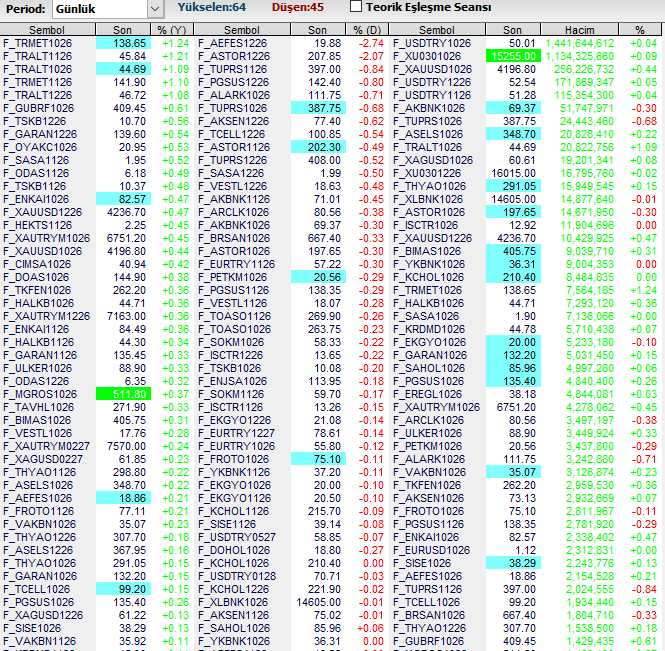665x651 pixels.
Task: Enable the Teorik Eşleşme Seansı checkbox
Action: click(356, 6)
